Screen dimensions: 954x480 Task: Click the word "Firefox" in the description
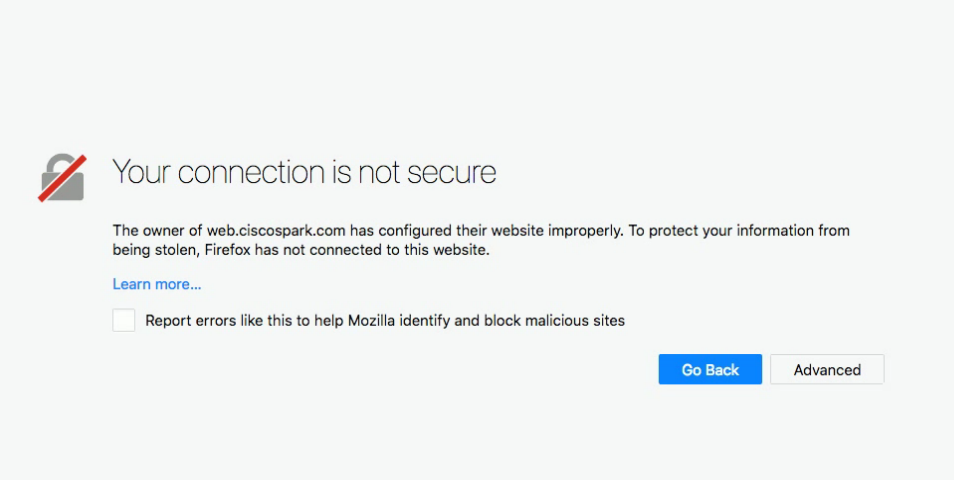pyautogui.click(x=227, y=250)
